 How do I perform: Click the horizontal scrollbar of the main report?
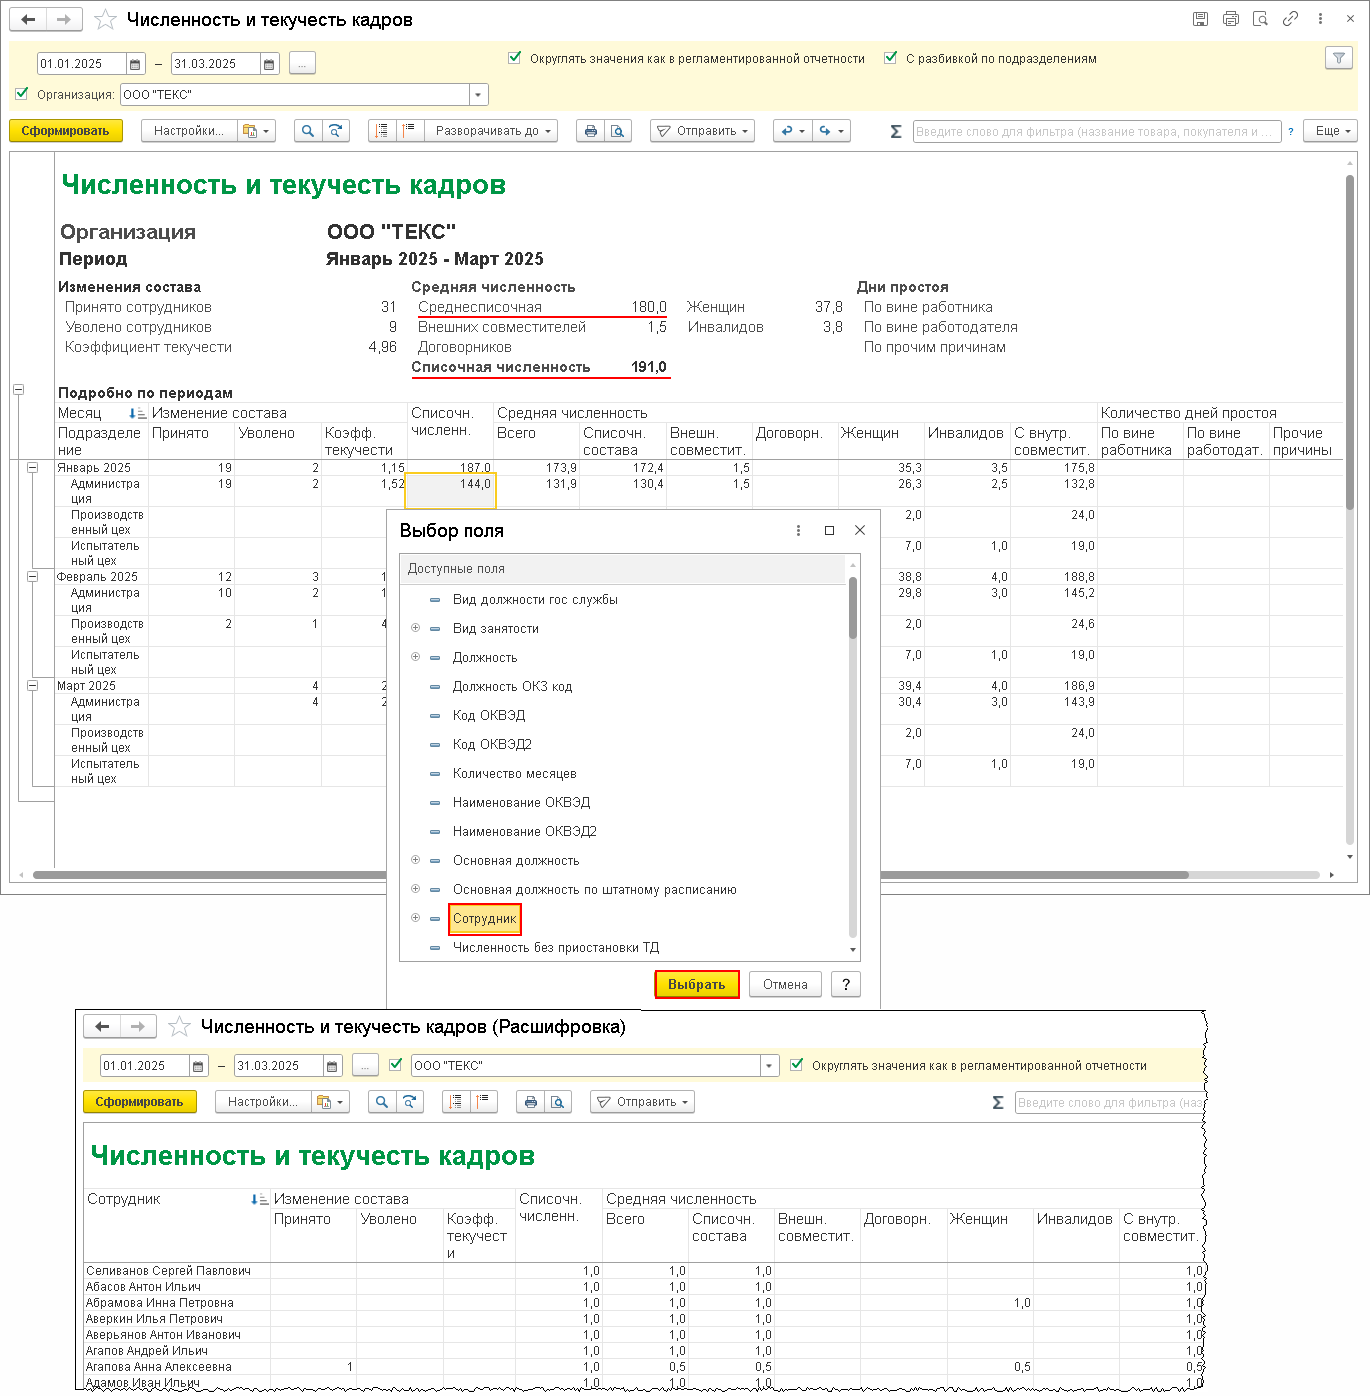pyautogui.click(x=610, y=875)
